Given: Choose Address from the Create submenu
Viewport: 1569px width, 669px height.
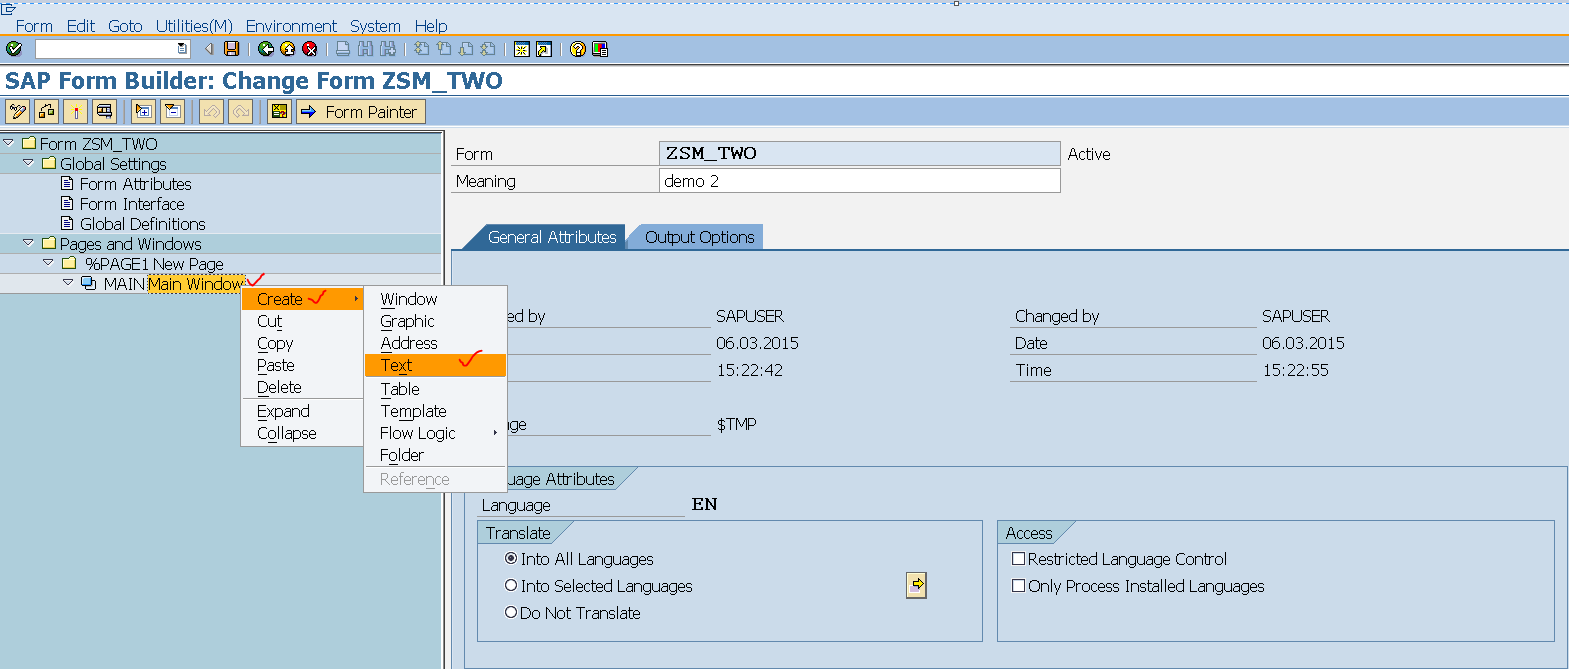Looking at the screenshot, I should click(x=435, y=343).
